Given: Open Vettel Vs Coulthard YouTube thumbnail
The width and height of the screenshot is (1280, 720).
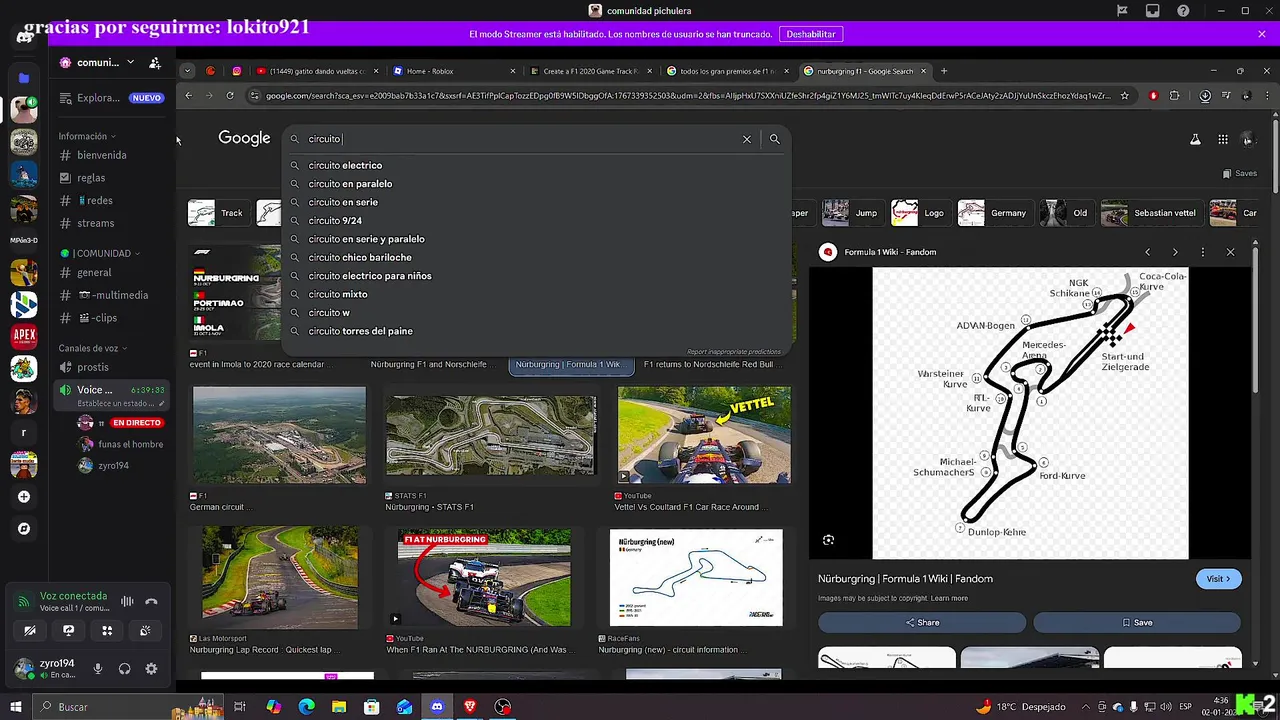Looking at the screenshot, I should click(704, 435).
